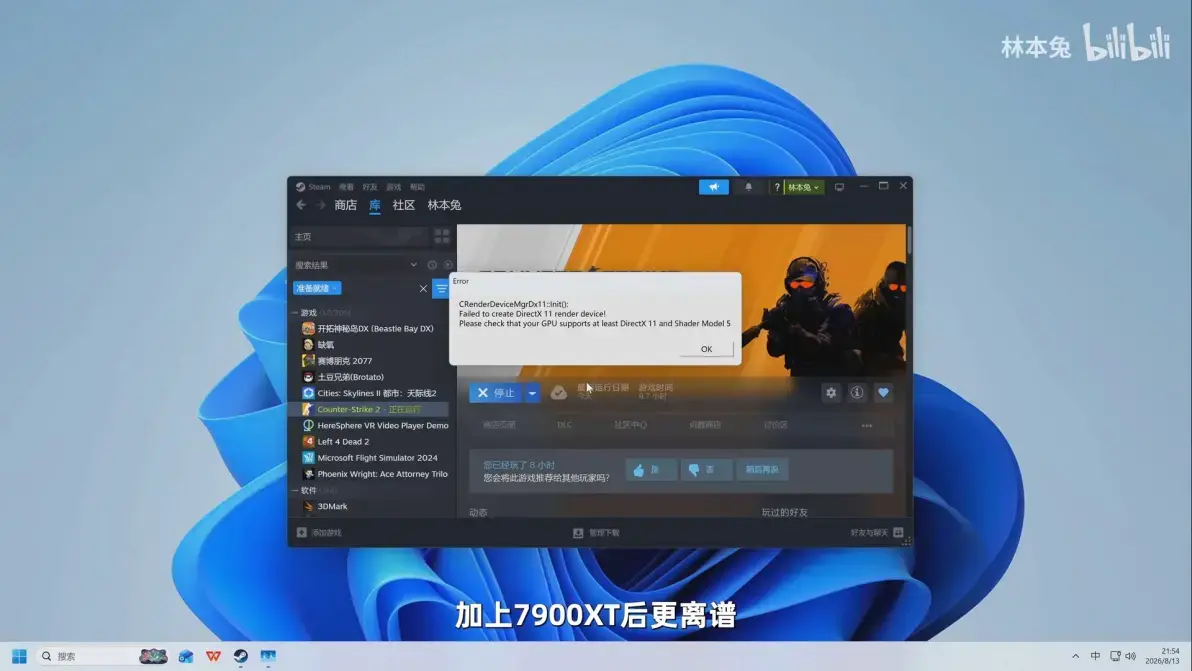Viewport: 1192px width, 671px height.
Task: Open the dropdown arrow beside 停止
Action: pos(532,393)
